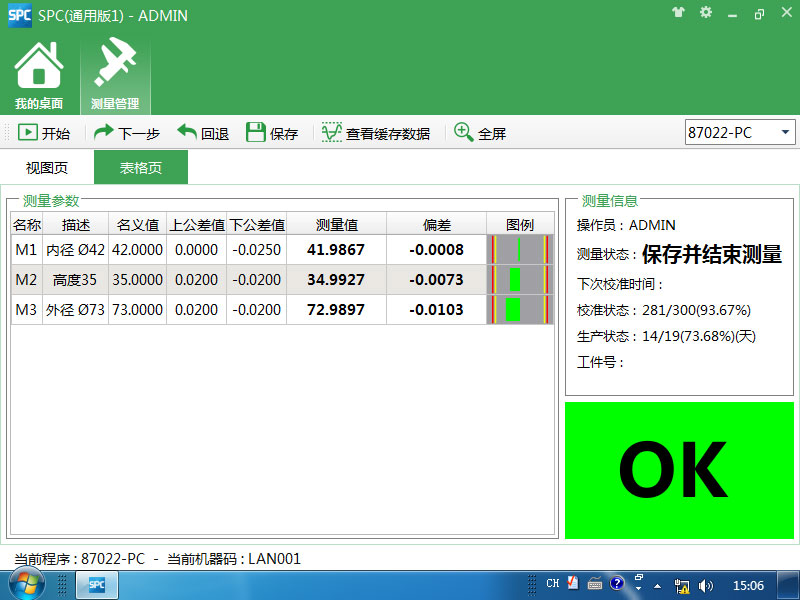Open settings gear in the title bar

pos(706,12)
